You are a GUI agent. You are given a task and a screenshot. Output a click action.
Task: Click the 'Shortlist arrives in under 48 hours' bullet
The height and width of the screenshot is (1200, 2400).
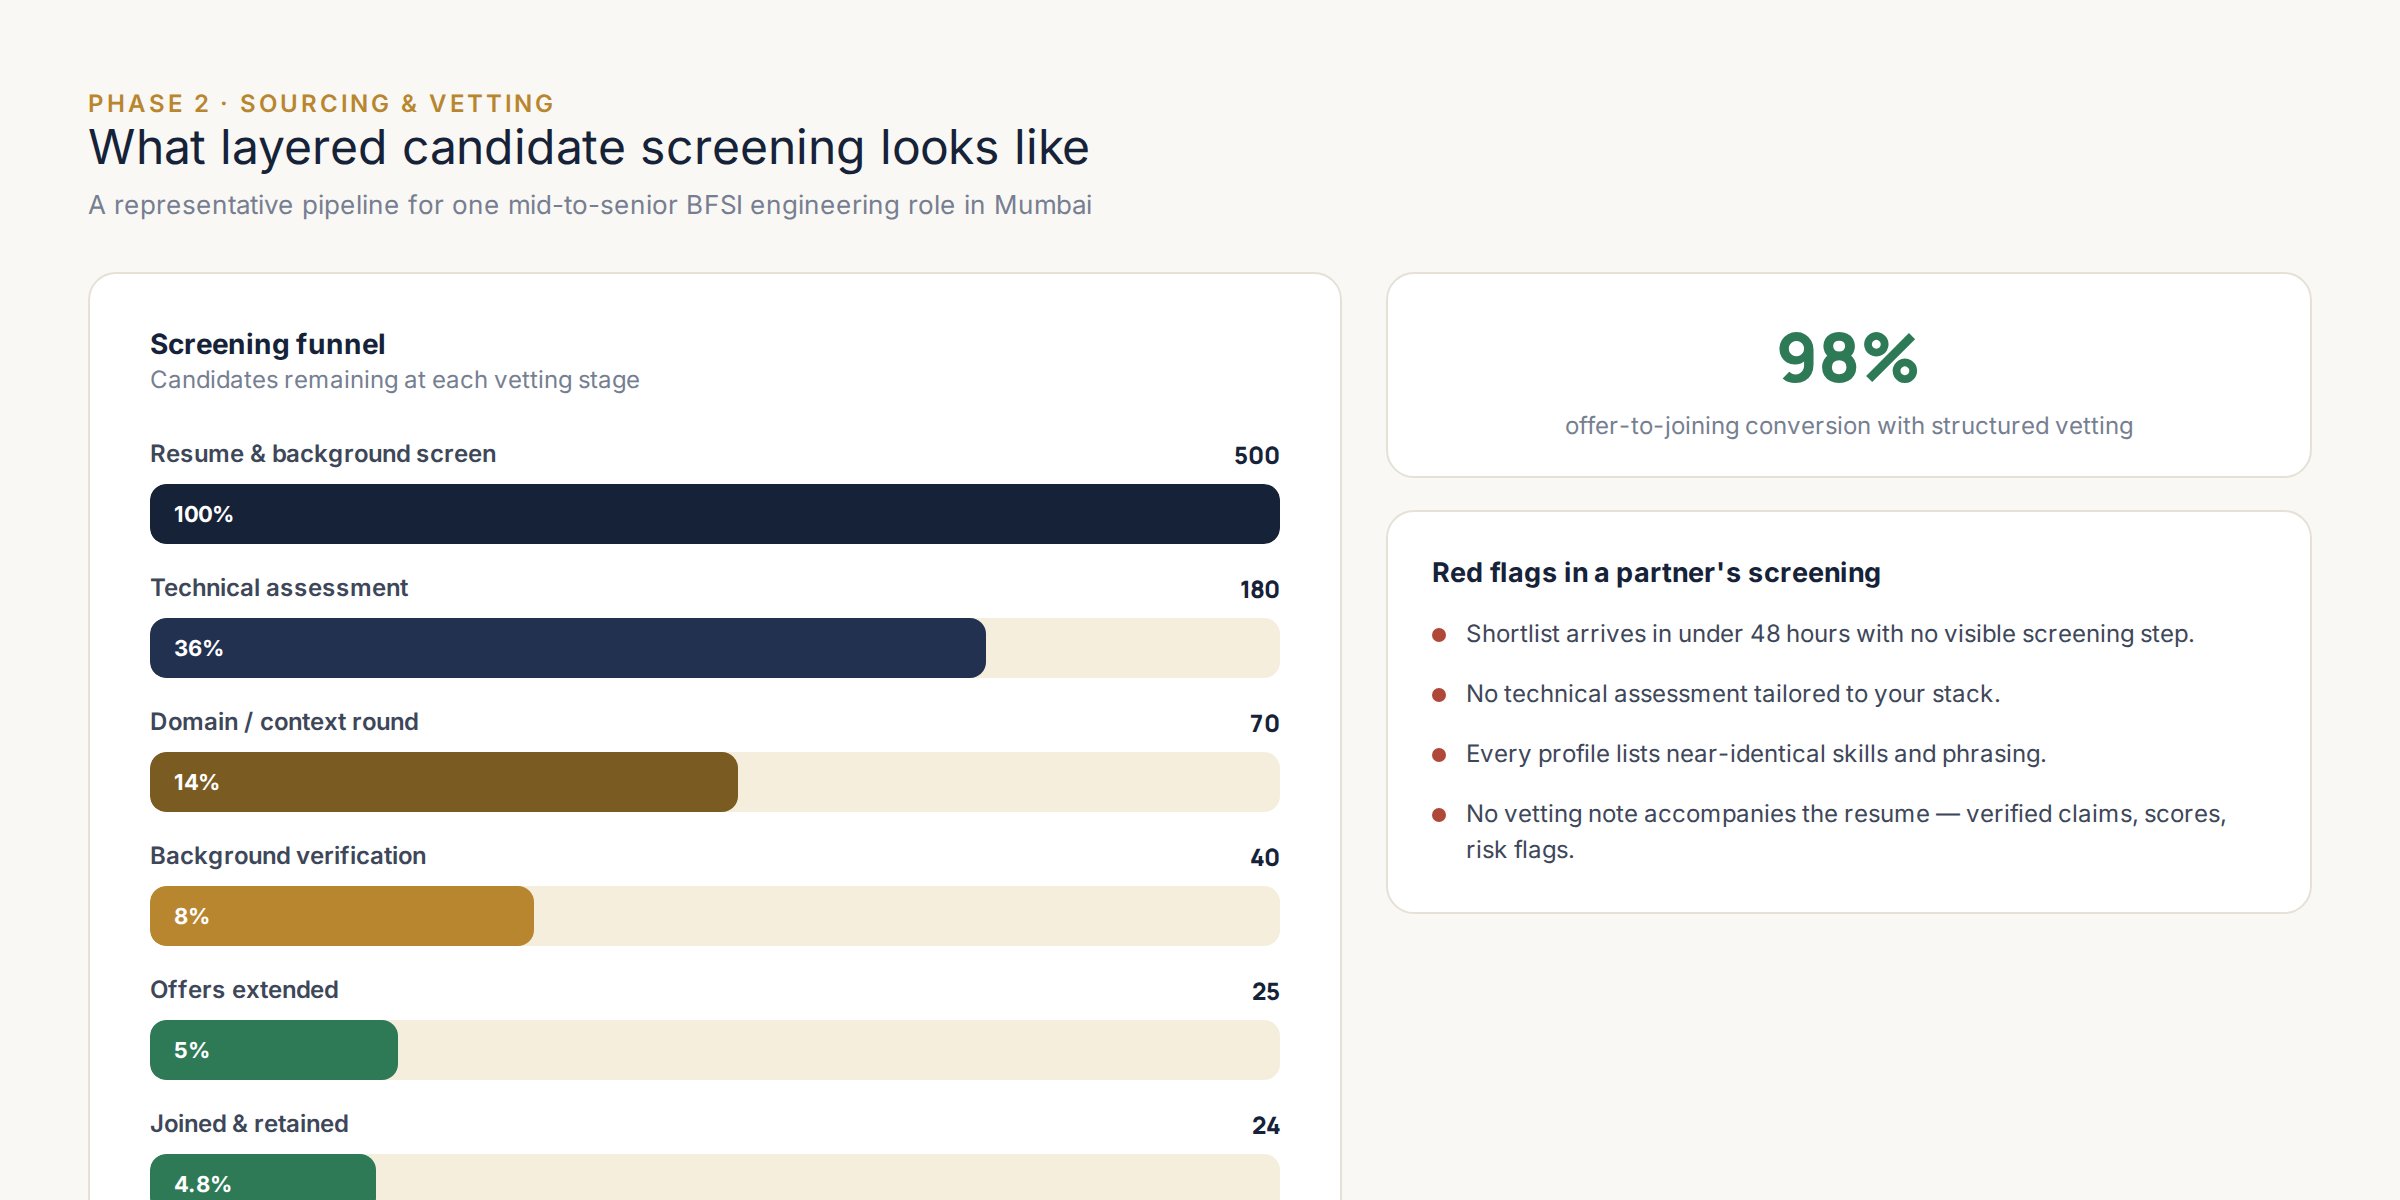pyautogui.click(x=1829, y=634)
